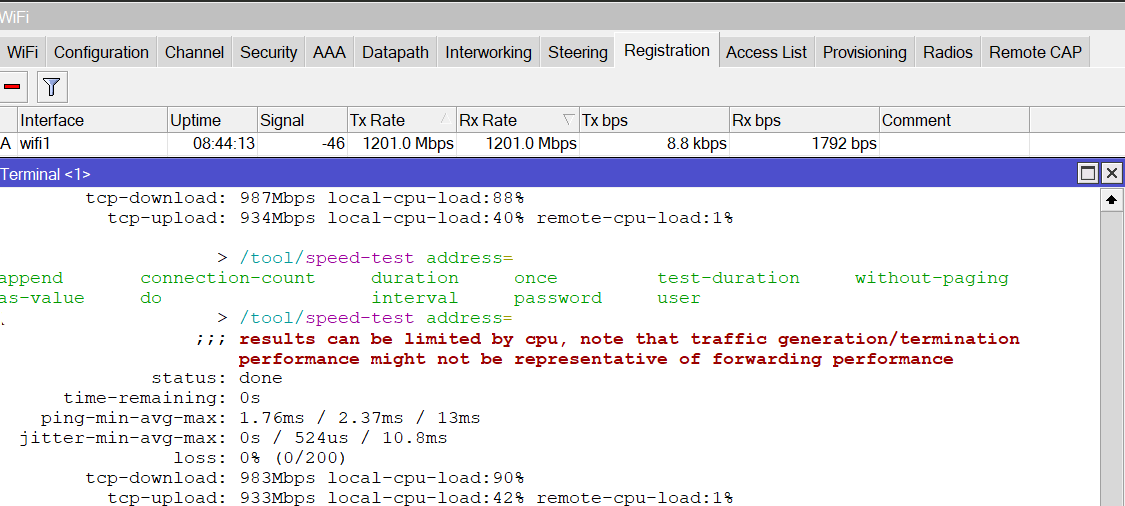Sort by the Signal column header
This screenshot has width=1125, height=506.
tap(302, 120)
